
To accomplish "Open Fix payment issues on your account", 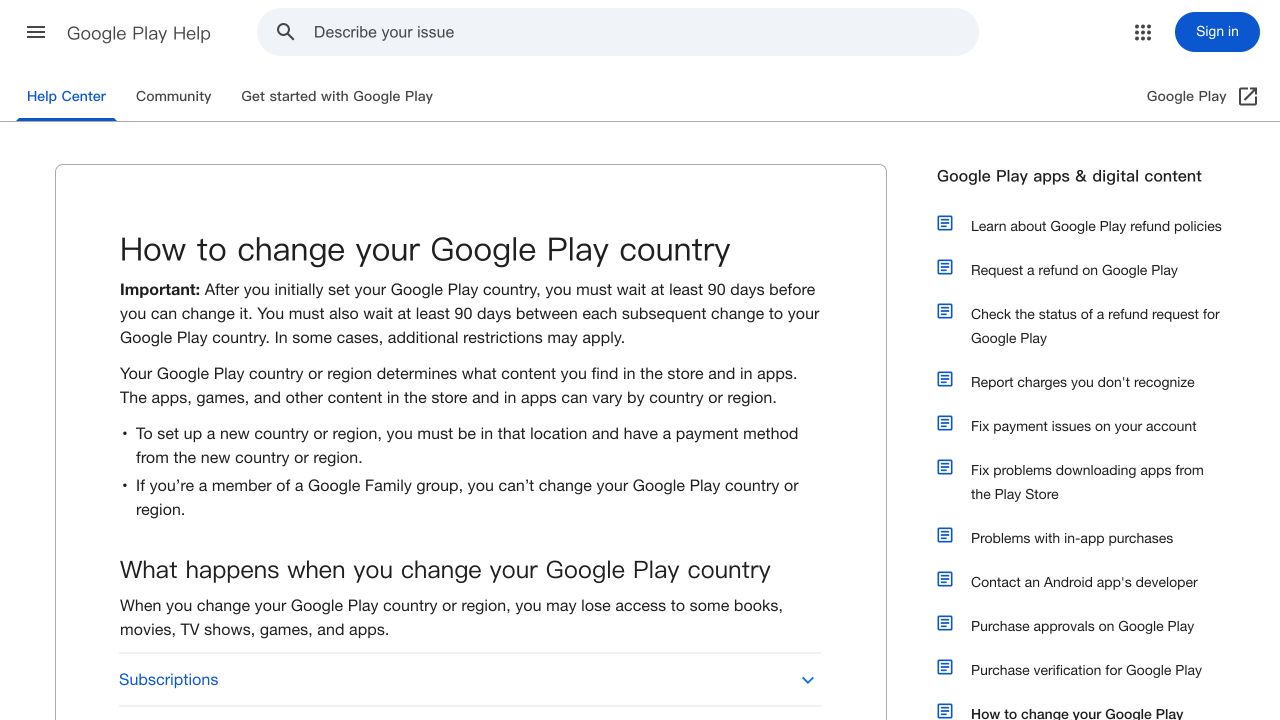I will (x=1083, y=426).
